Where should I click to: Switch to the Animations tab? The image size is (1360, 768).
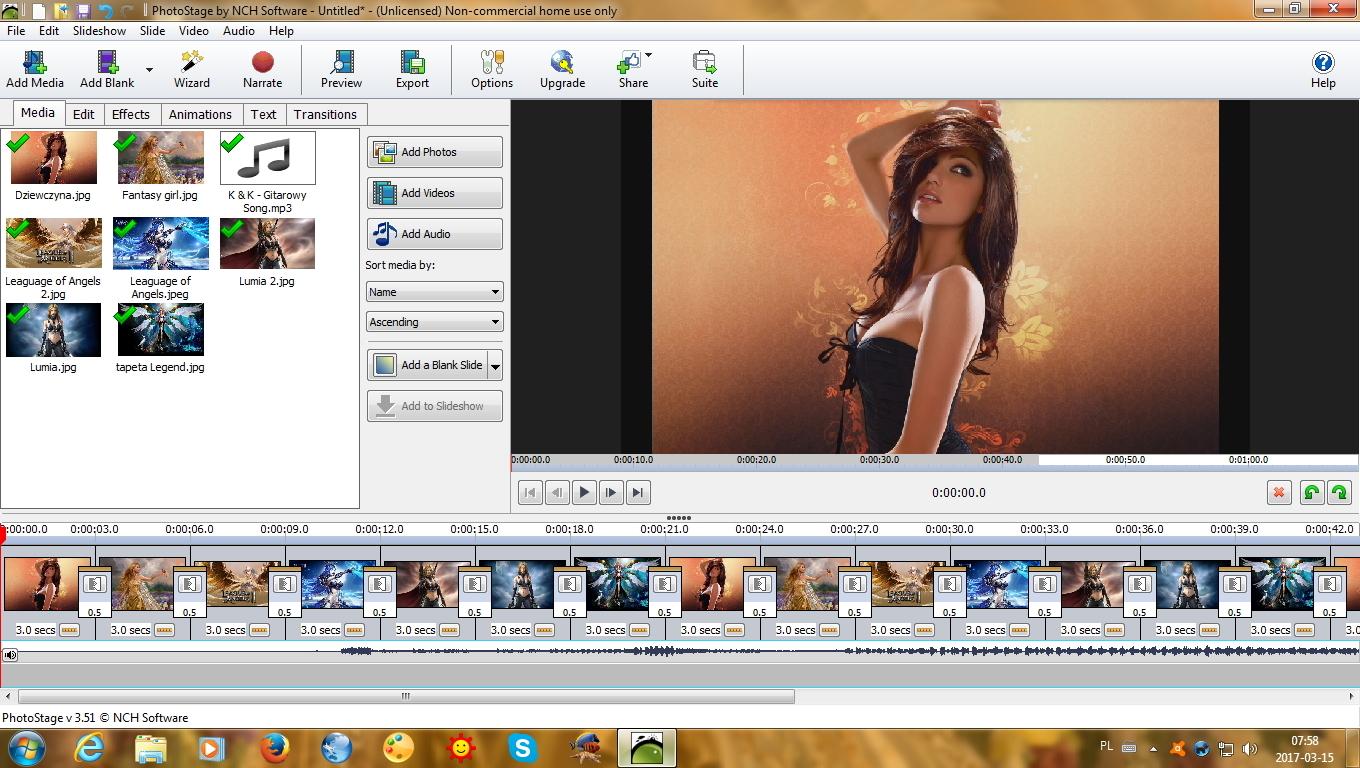click(200, 114)
